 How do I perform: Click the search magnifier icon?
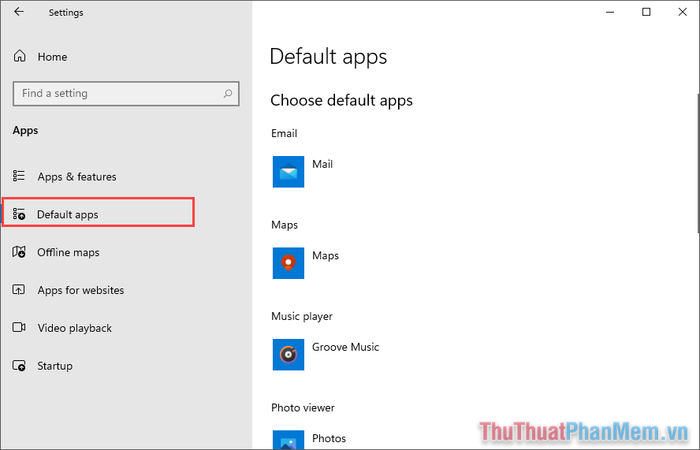pos(228,93)
